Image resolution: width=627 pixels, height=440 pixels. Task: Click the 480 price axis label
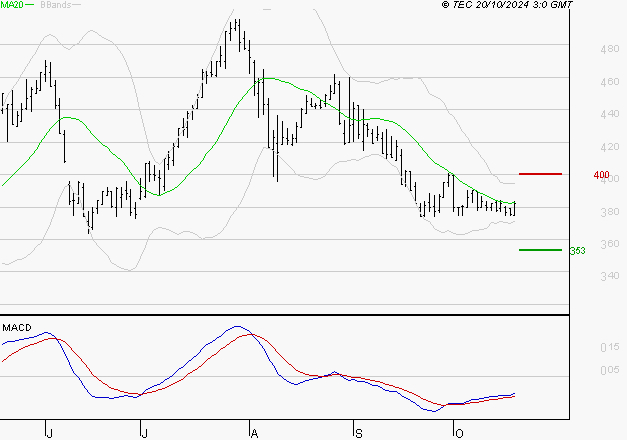tap(609, 49)
